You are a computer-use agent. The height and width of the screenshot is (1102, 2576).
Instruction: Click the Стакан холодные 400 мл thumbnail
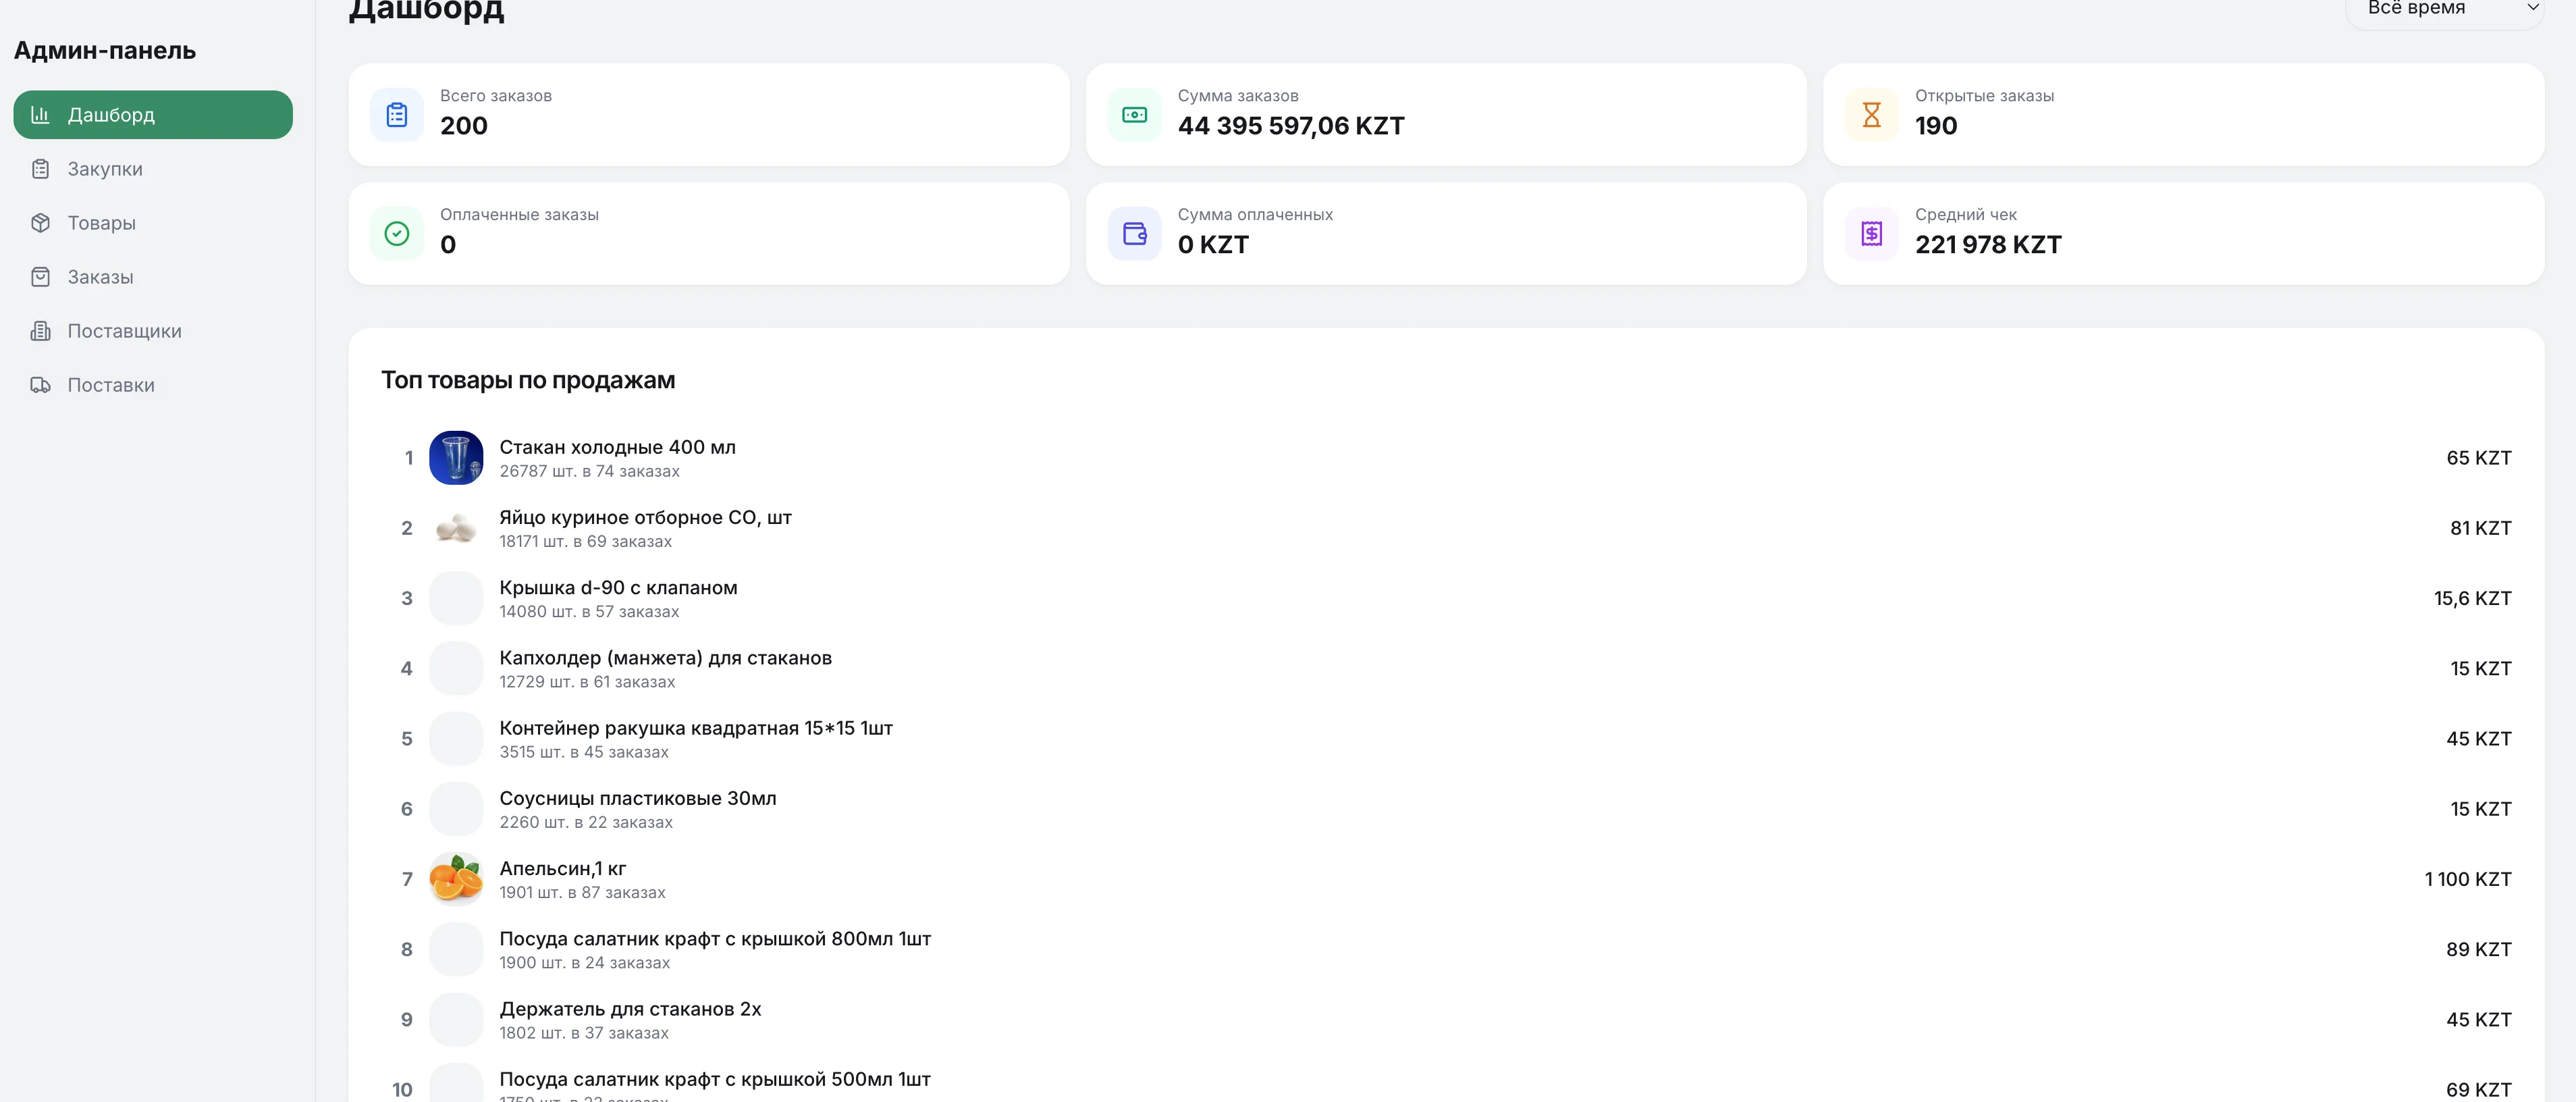coord(456,458)
